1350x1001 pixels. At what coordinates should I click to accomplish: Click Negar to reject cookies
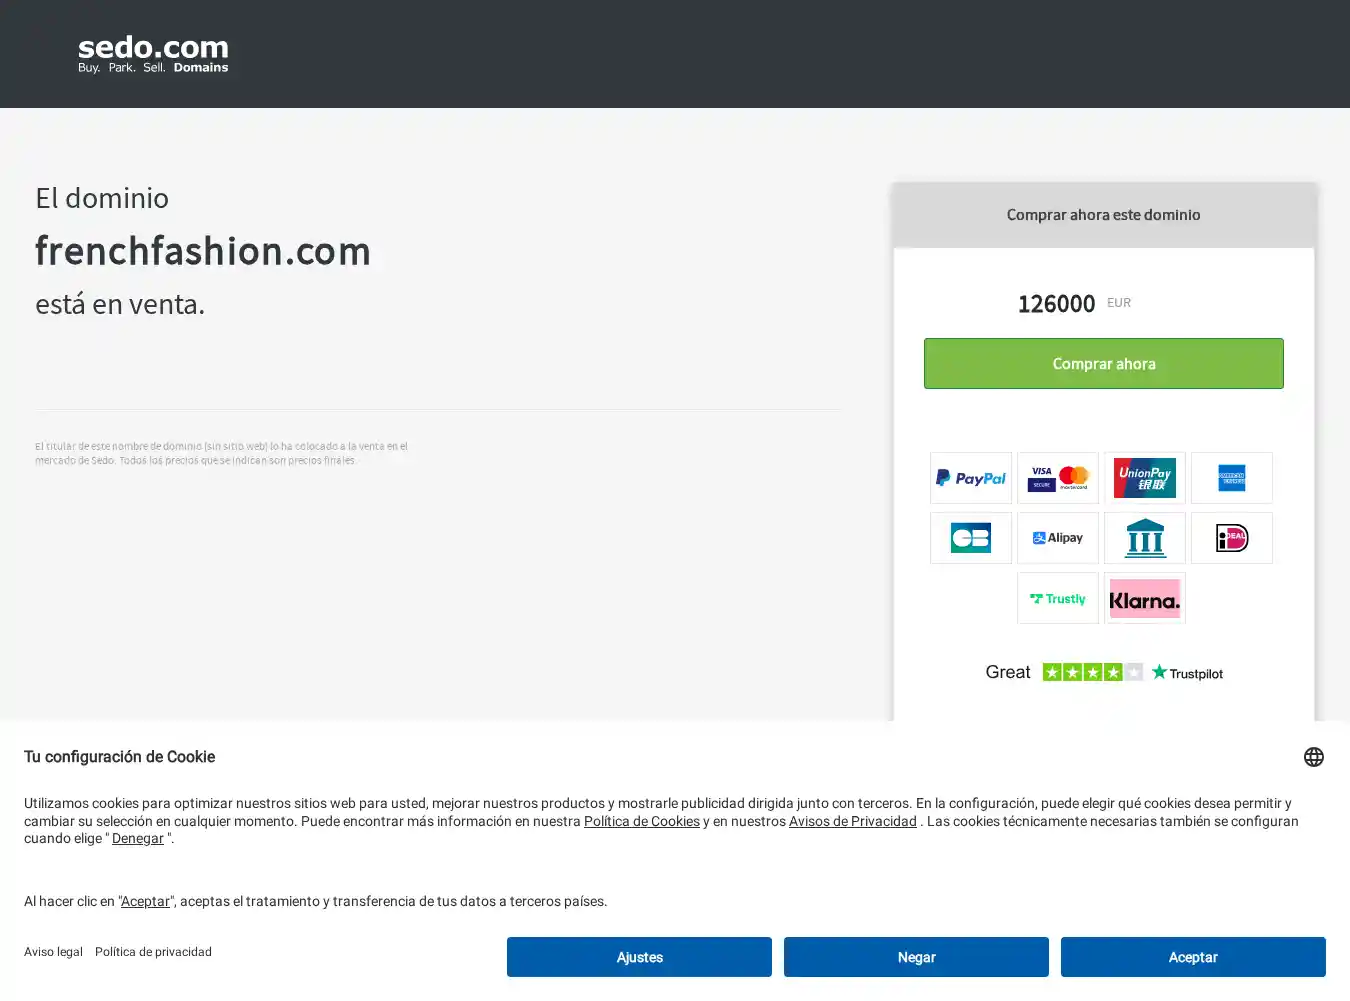point(916,957)
